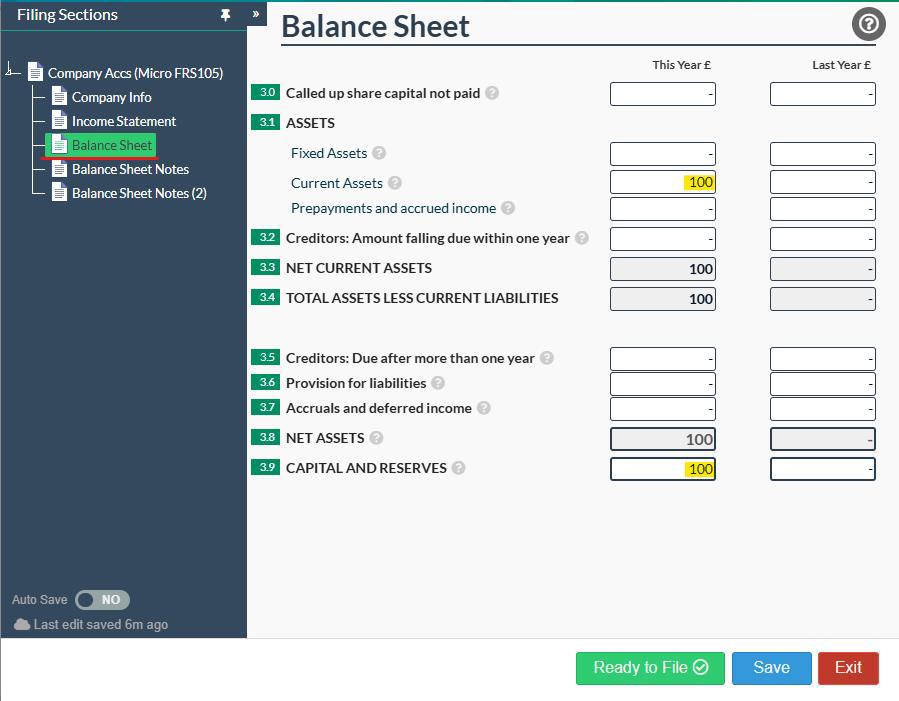Image resolution: width=899 pixels, height=701 pixels.
Task: Open help for Called up share capital not paid
Action: click(491, 92)
